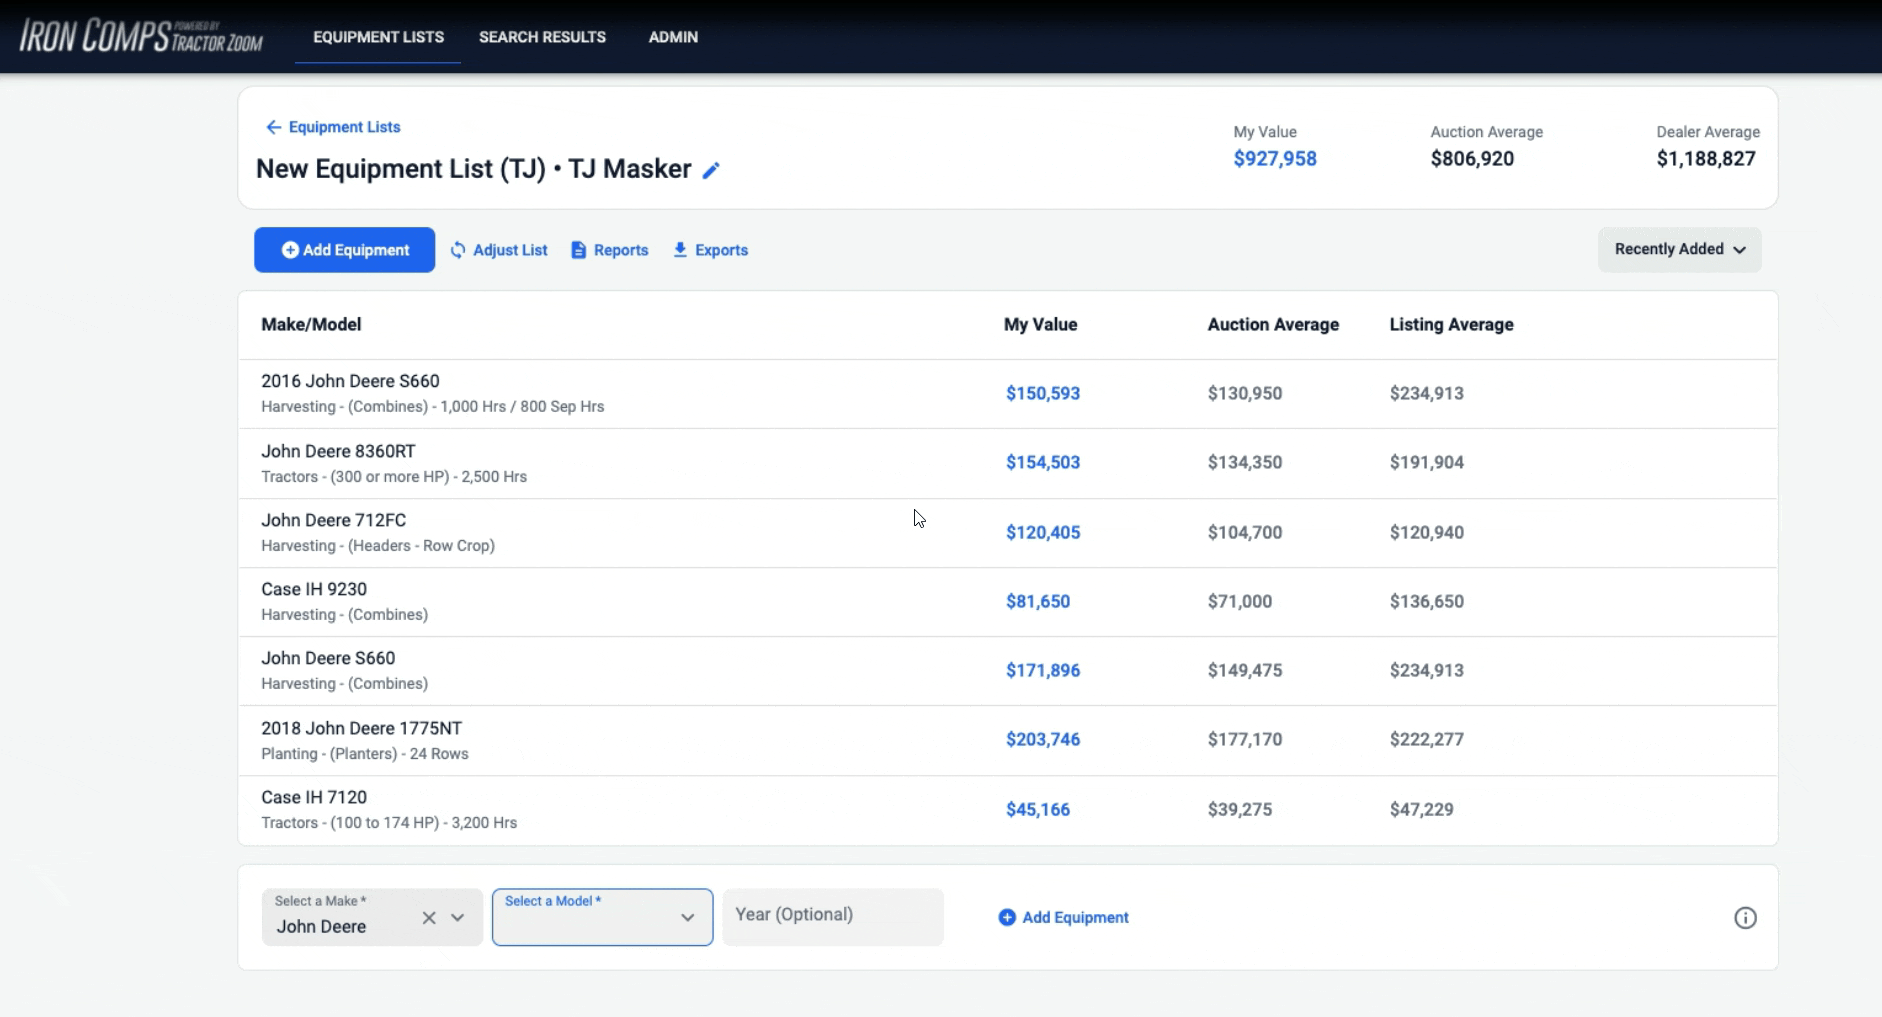Open the Recently Added sort dropdown
Viewport: 1882px width, 1017px height.
[x=1680, y=249]
